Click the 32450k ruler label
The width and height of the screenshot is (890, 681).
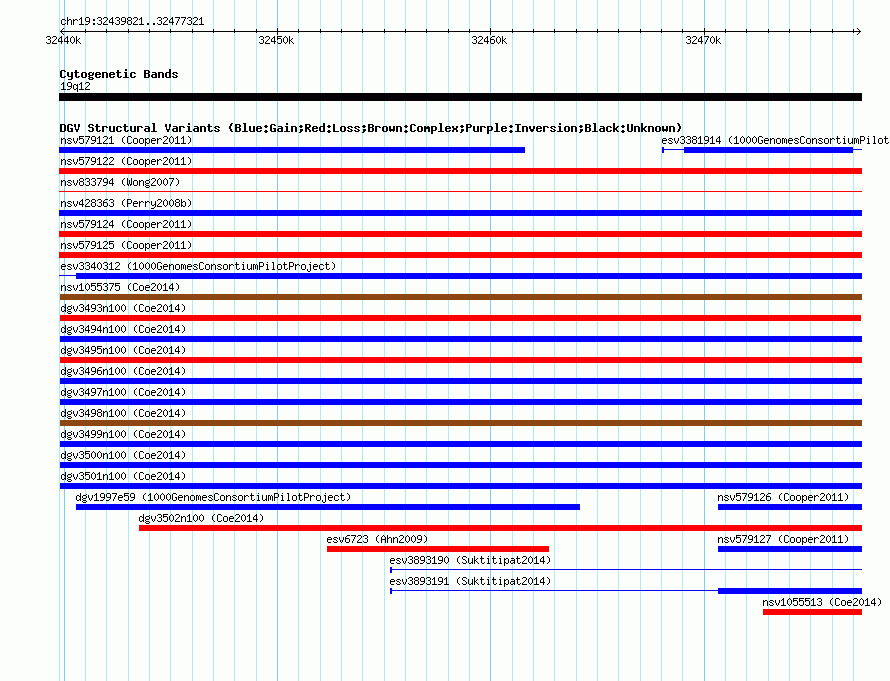[x=276, y=40]
